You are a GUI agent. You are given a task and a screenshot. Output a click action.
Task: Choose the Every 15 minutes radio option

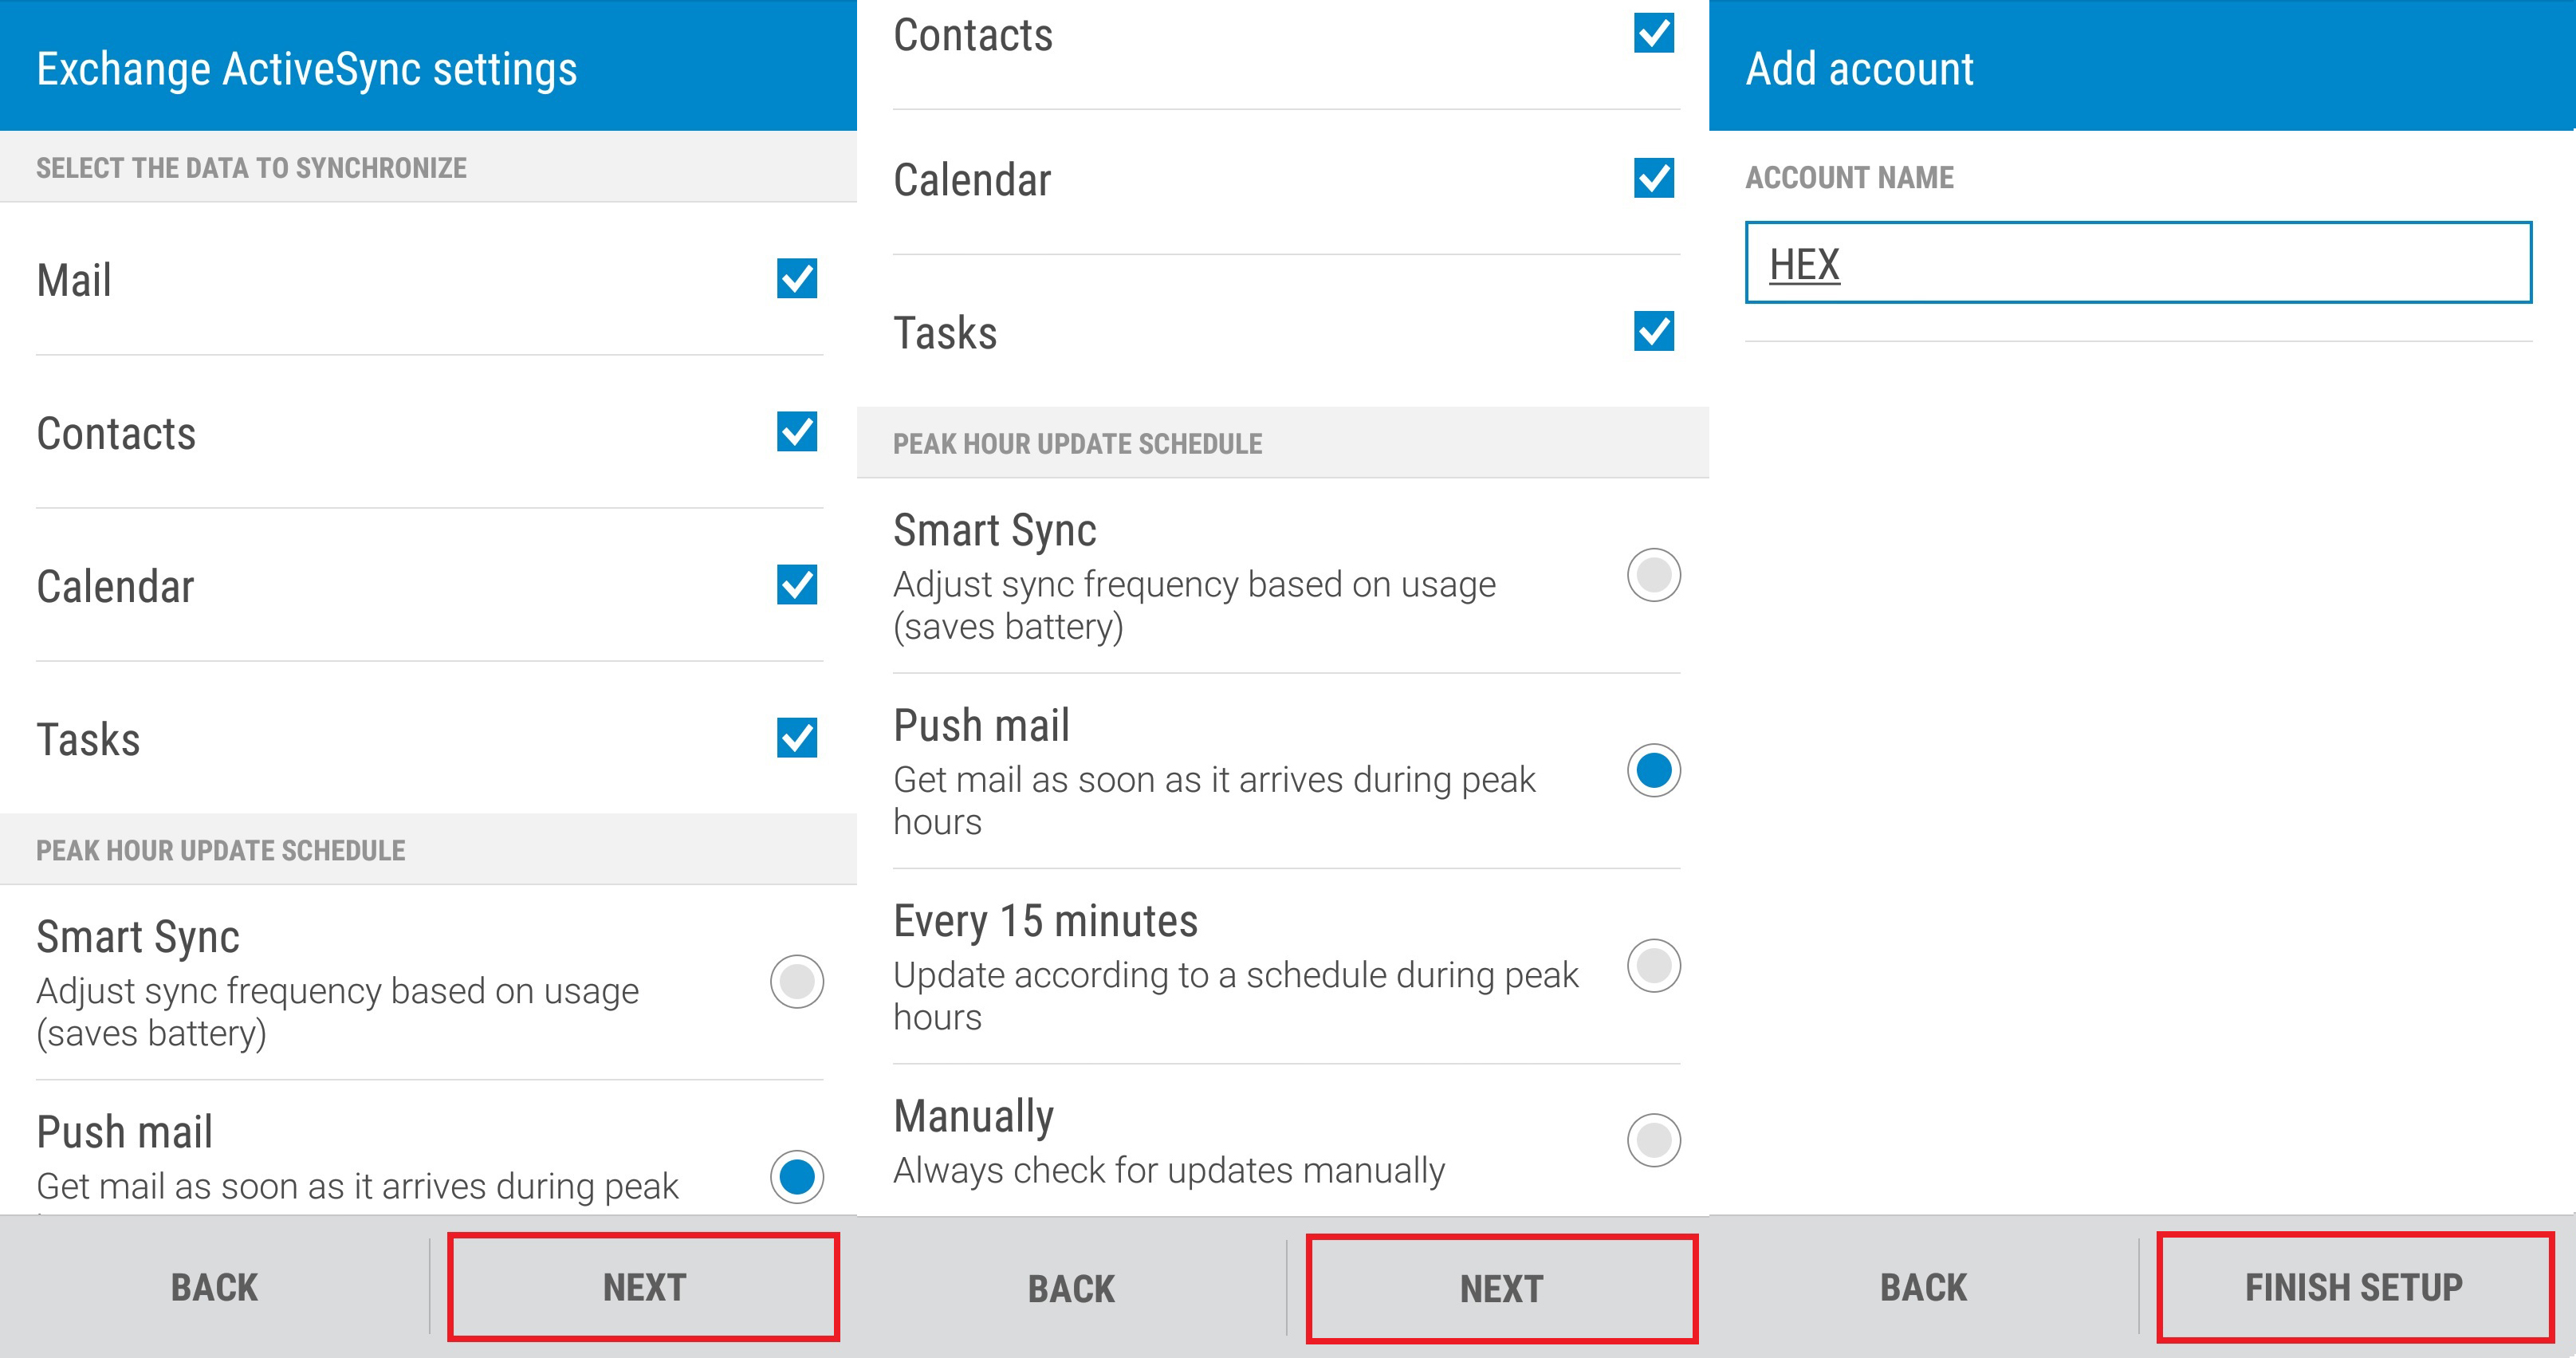pos(1653,965)
